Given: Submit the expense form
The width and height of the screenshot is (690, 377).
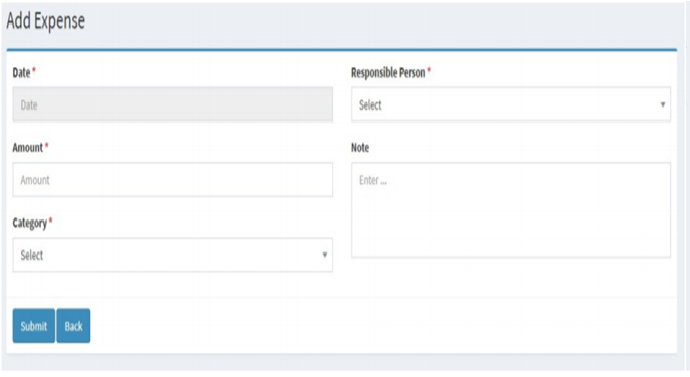Looking at the screenshot, I should [x=33, y=326].
